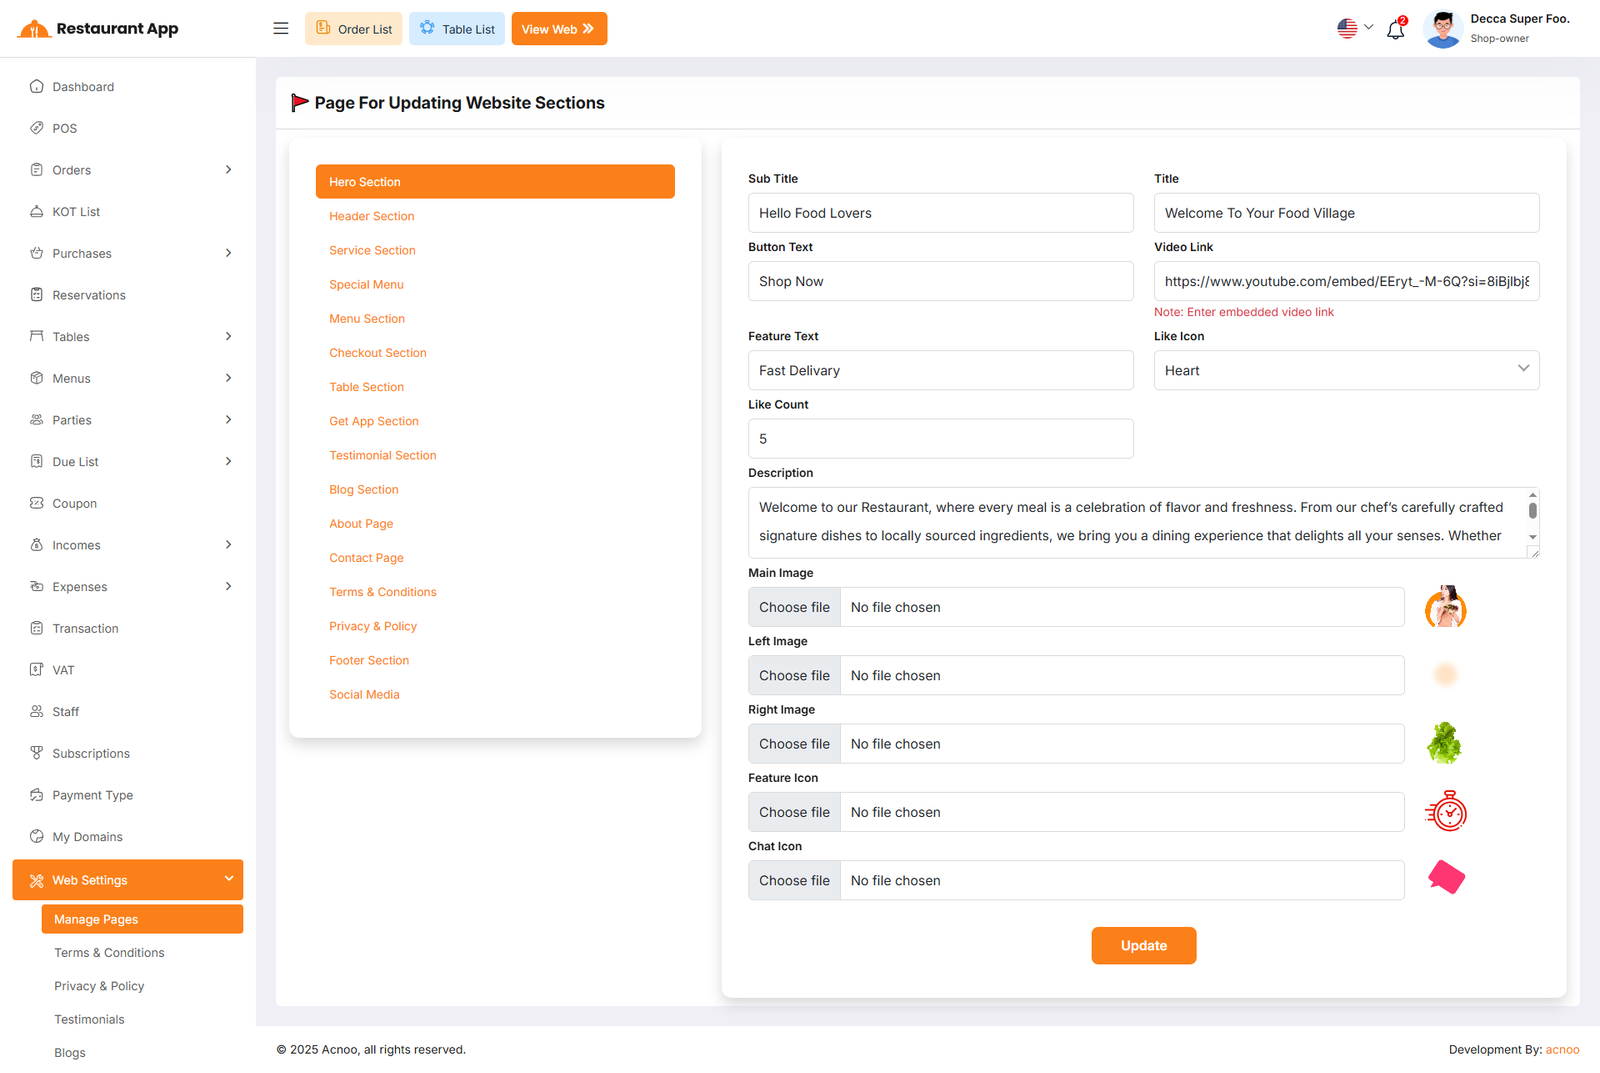Screen dimensions: 1600x1073
Task: Click user profile avatar
Action: (x=1442, y=29)
